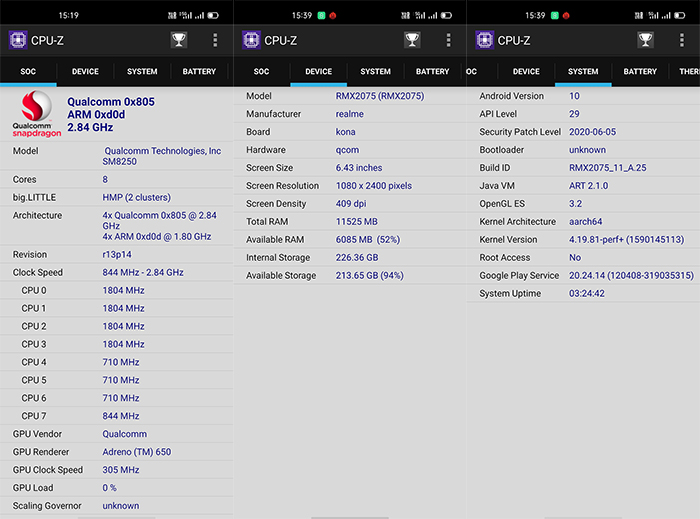Screen dimensions: 700x519
Task: Click the Android Version row
Action: pos(583,96)
